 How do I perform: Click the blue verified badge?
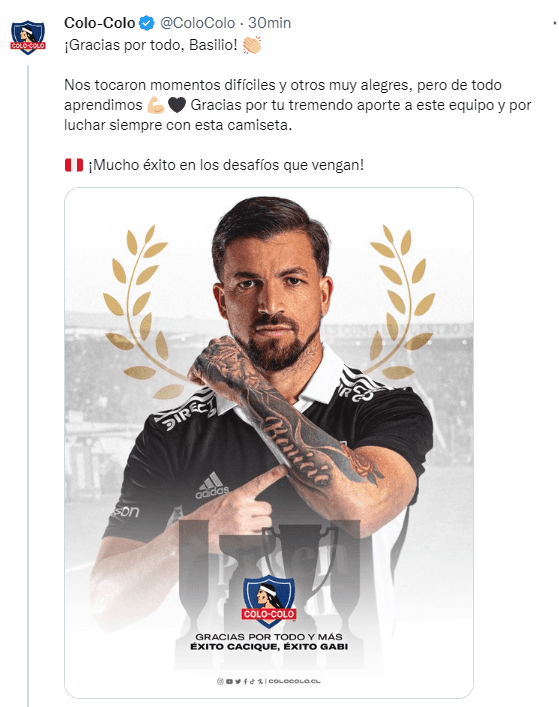coord(147,23)
